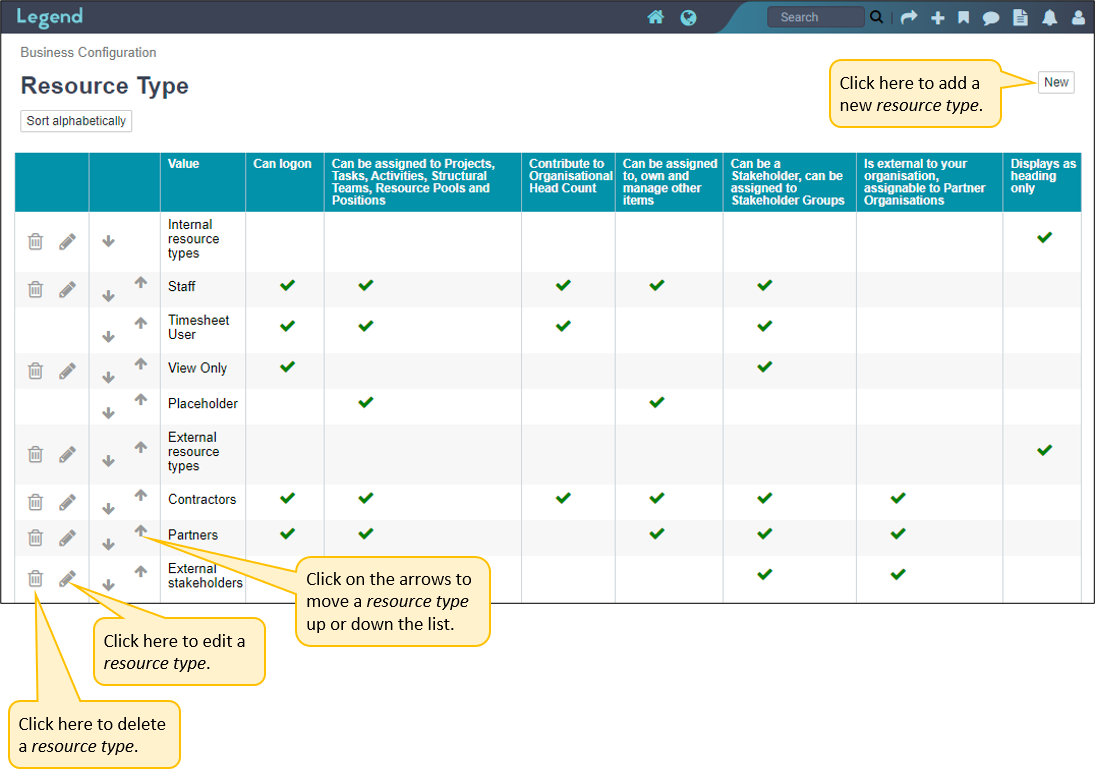This screenshot has height=769, width=1095.
Task: Edit the Contractors resource type
Action: tap(67, 502)
